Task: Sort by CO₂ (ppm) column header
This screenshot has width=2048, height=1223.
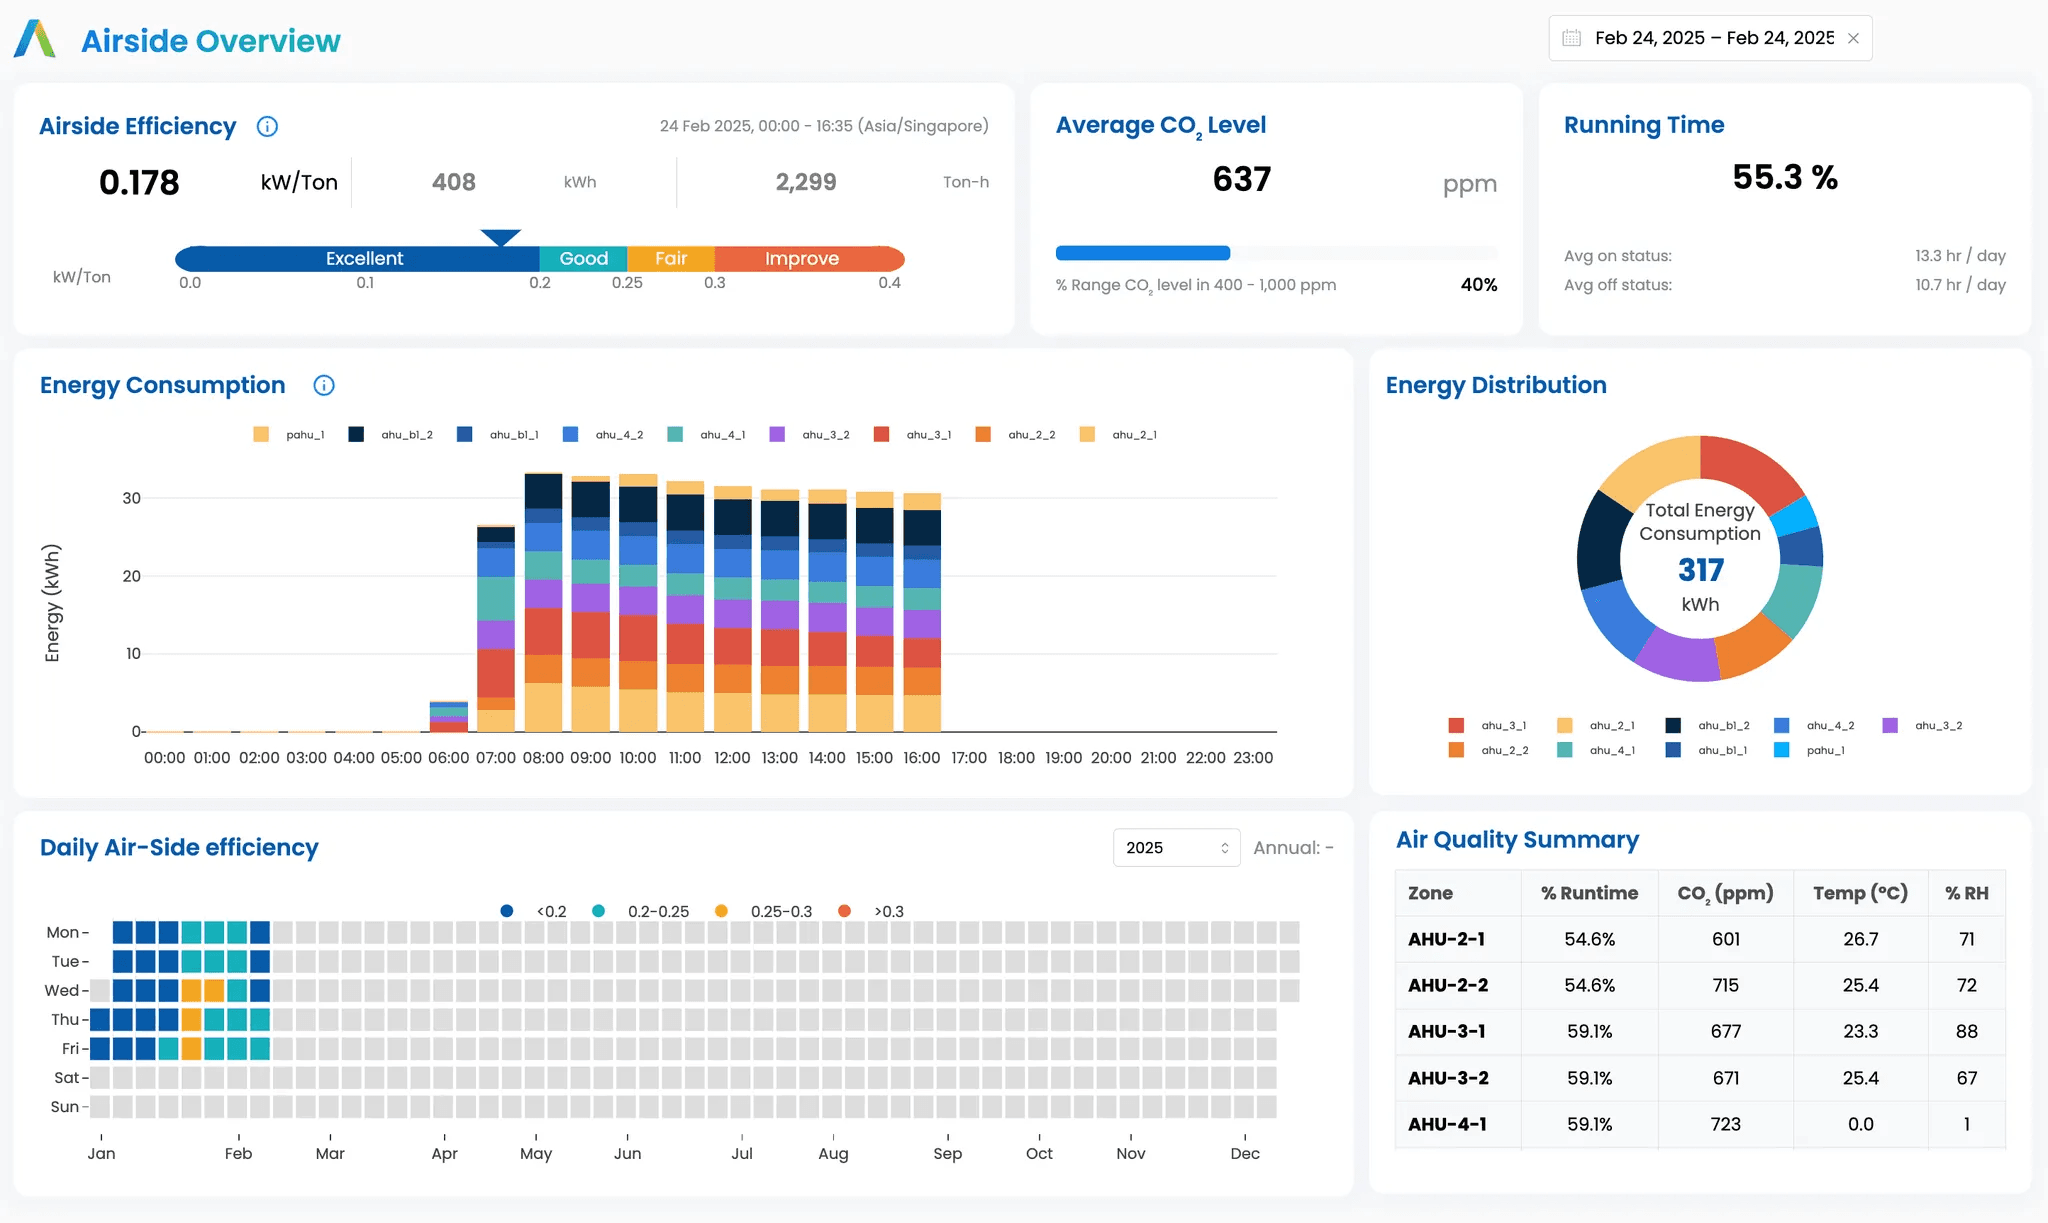Action: (1725, 893)
